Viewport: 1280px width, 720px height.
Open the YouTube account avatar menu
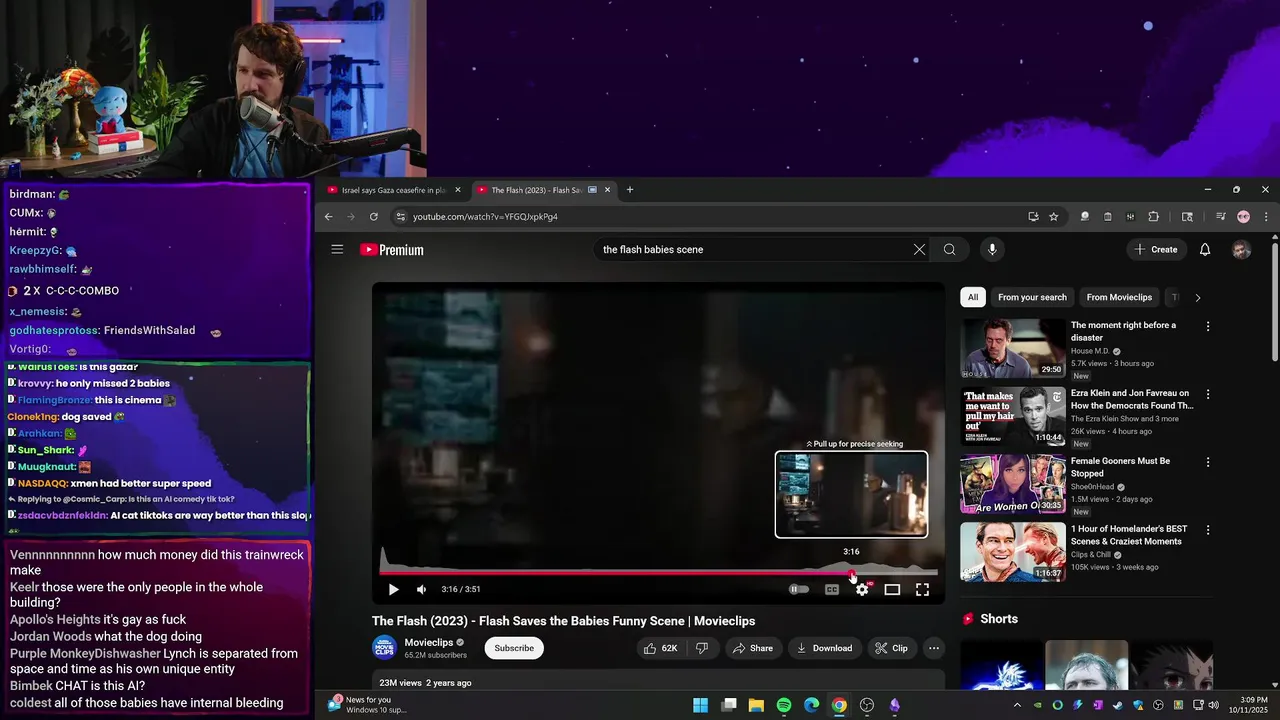click(1241, 249)
